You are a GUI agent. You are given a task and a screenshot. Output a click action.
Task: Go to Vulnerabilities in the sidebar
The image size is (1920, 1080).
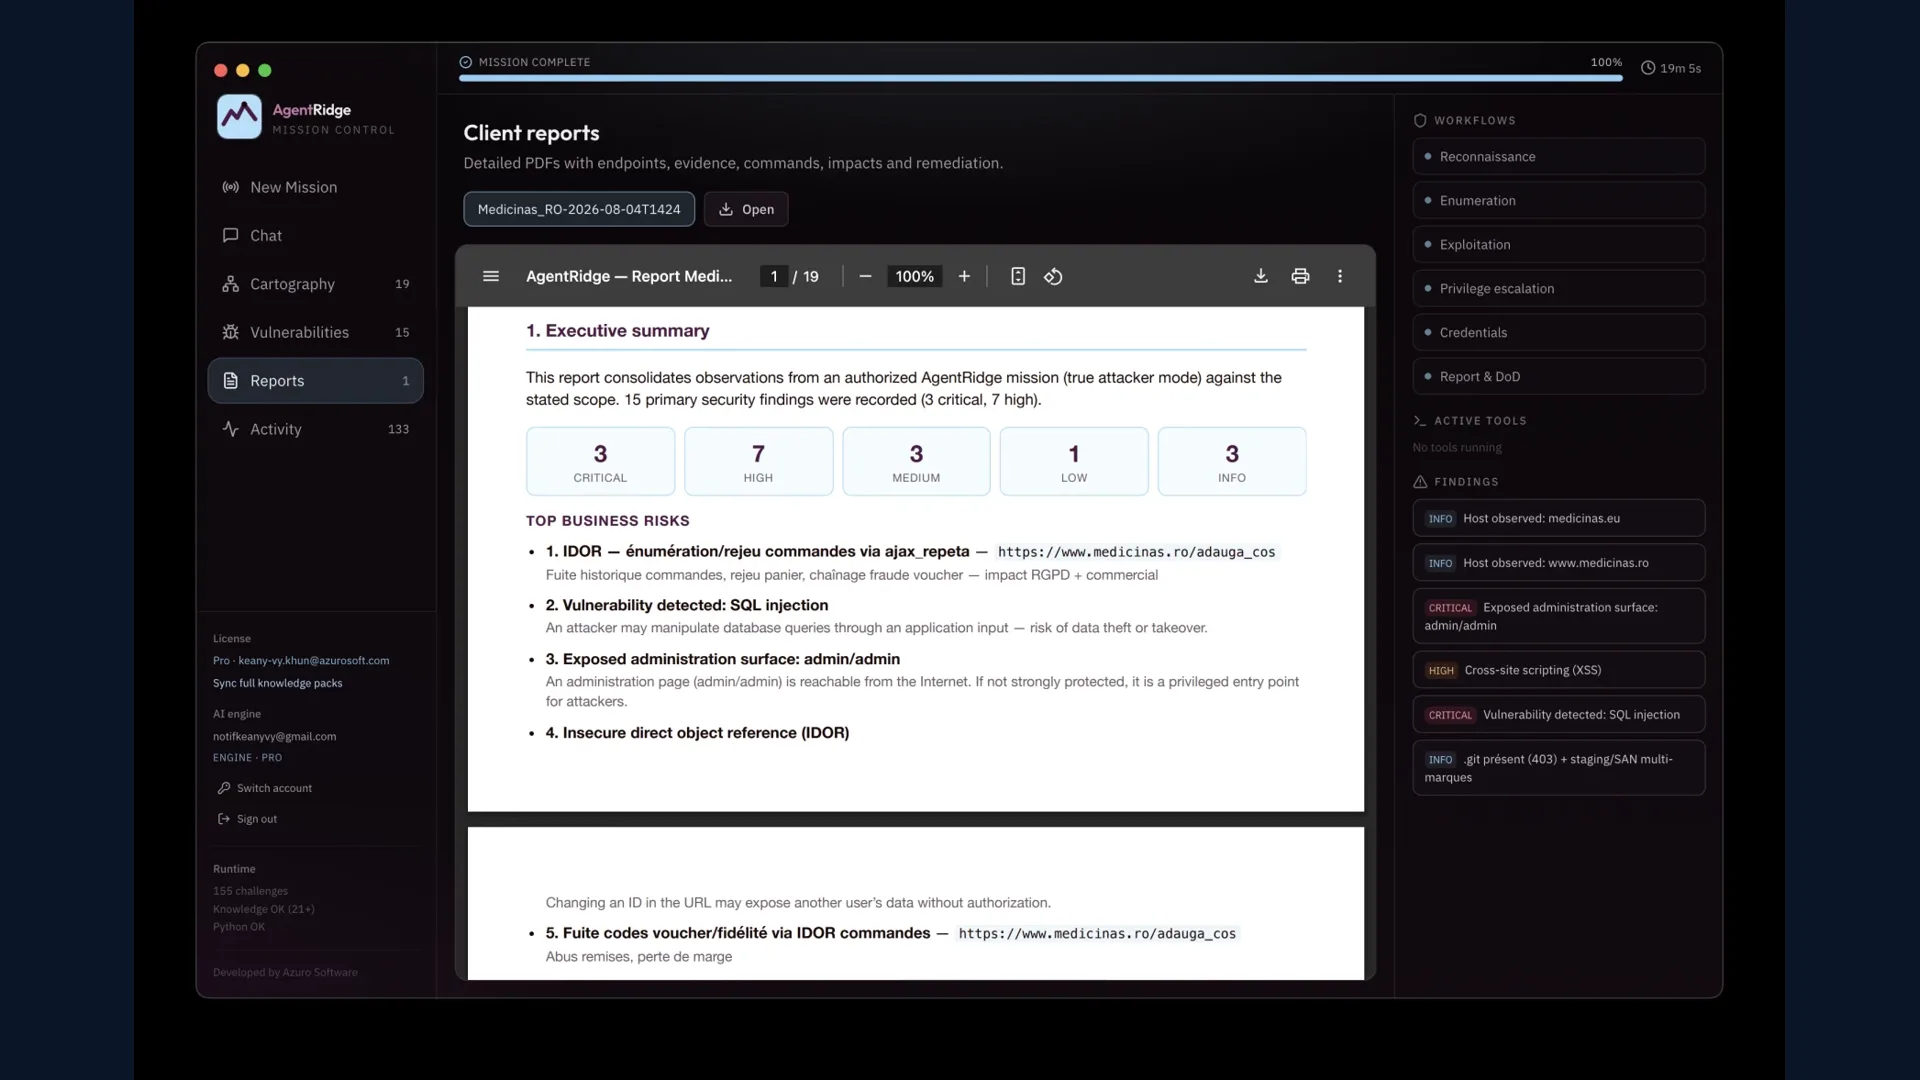[x=315, y=332]
